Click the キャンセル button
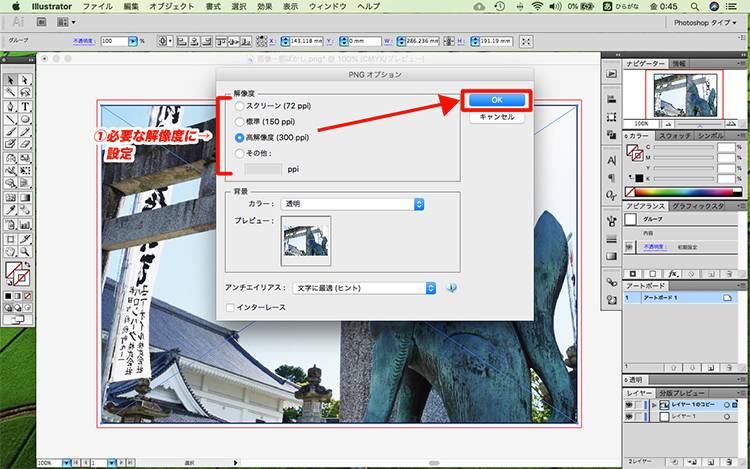Screen dimensions: 750x469 pyautogui.click(x=497, y=117)
